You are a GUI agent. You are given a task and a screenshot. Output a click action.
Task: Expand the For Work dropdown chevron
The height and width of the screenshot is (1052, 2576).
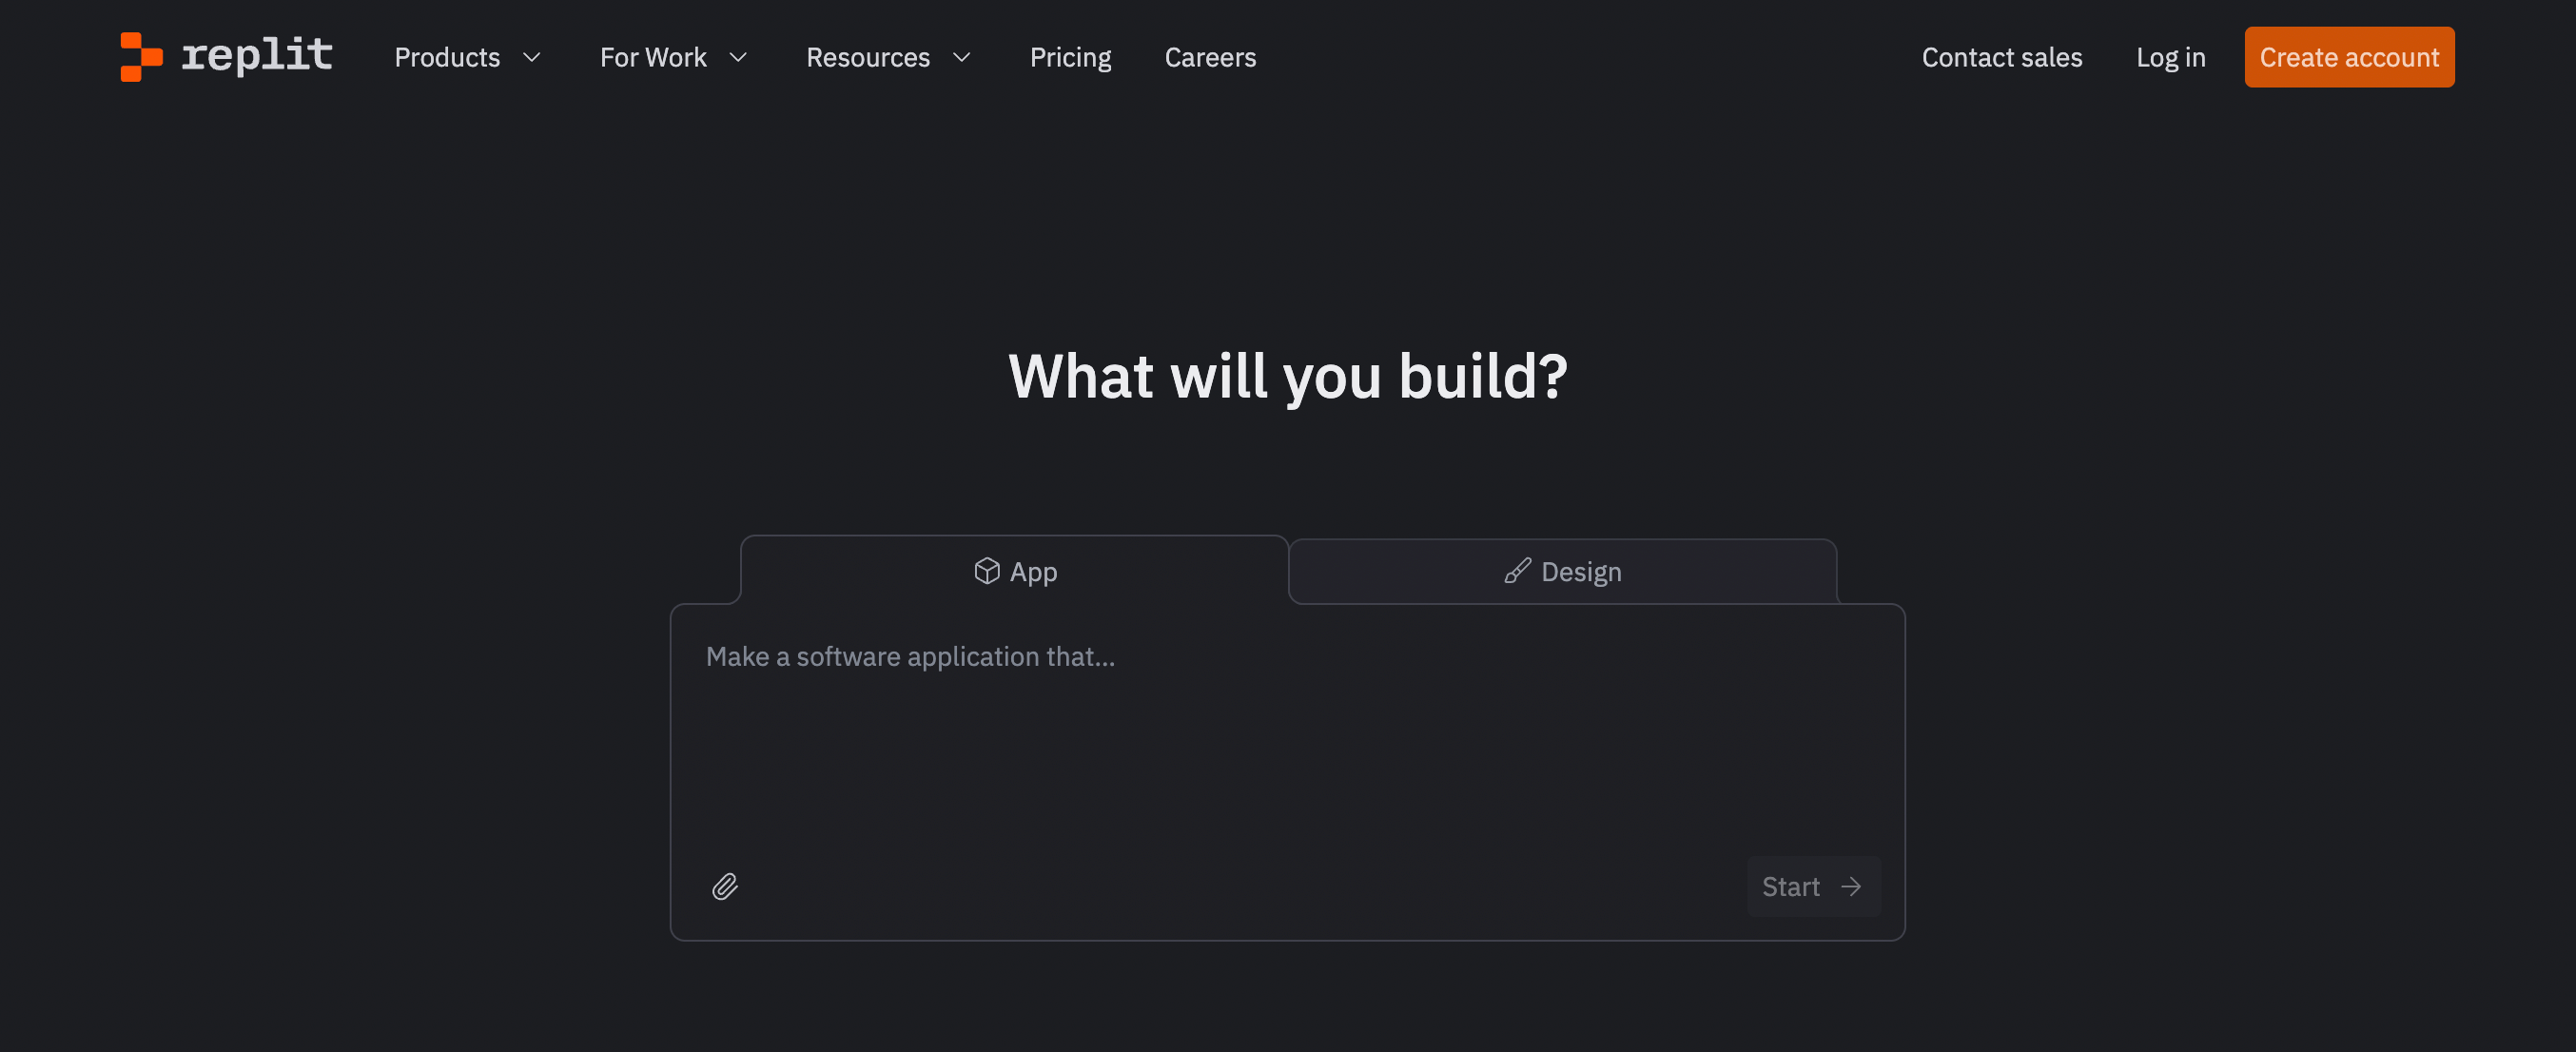click(738, 58)
